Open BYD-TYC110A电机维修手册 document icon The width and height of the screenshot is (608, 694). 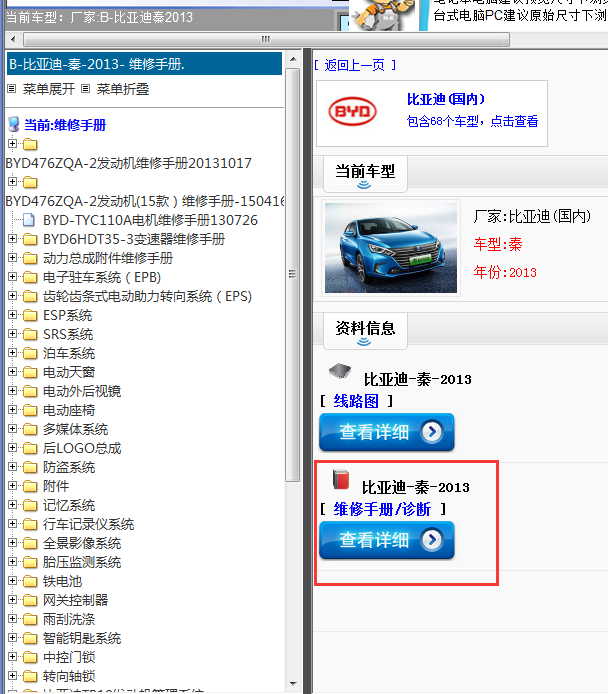pos(29,220)
